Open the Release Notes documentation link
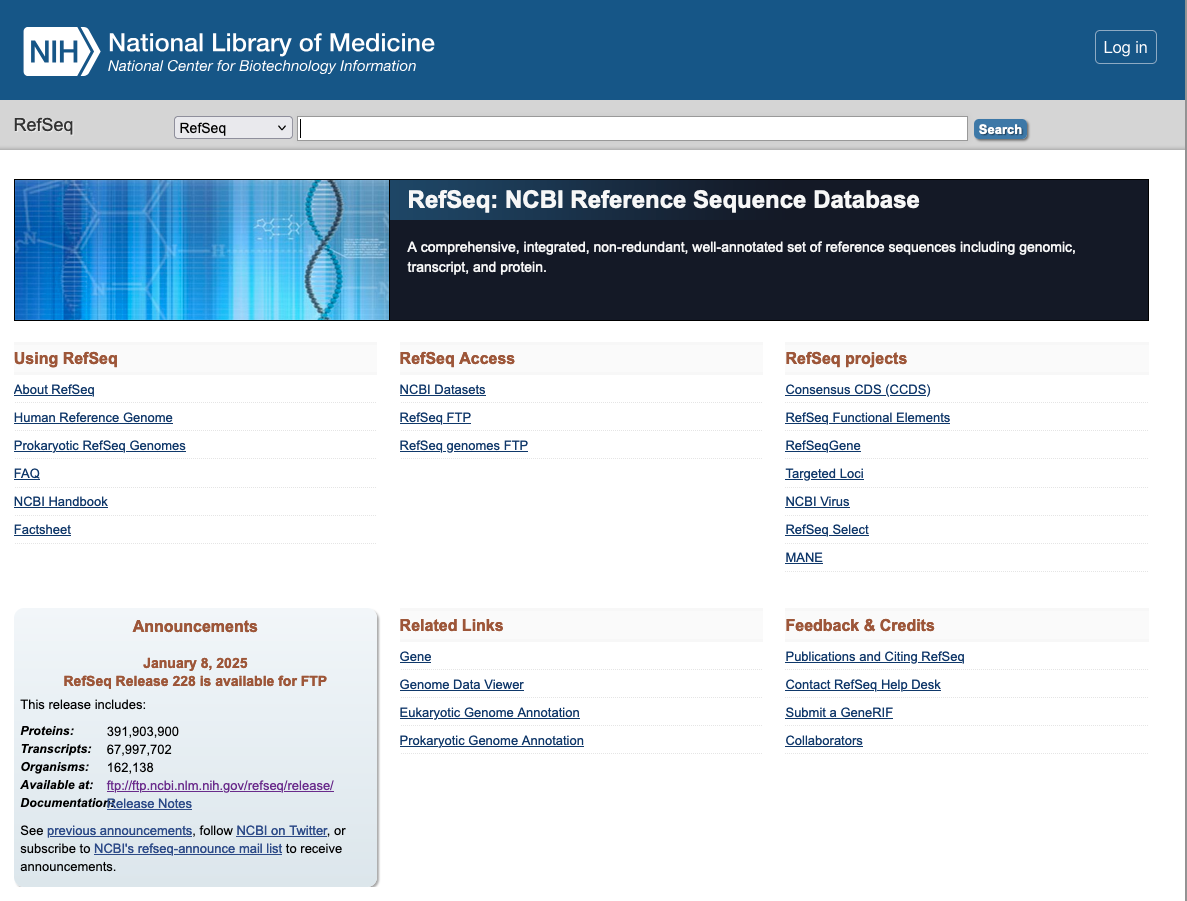The image size is (1187, 901). click(150, 804)
